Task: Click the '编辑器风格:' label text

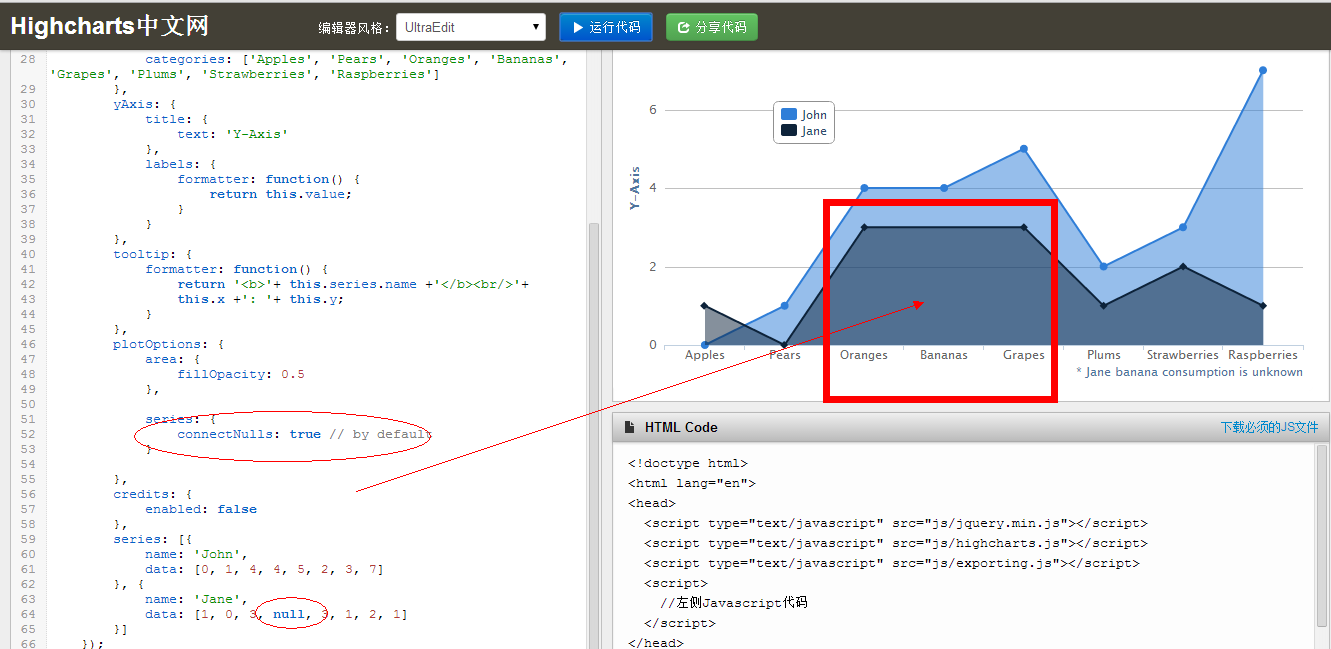Action: pos(354,27)
